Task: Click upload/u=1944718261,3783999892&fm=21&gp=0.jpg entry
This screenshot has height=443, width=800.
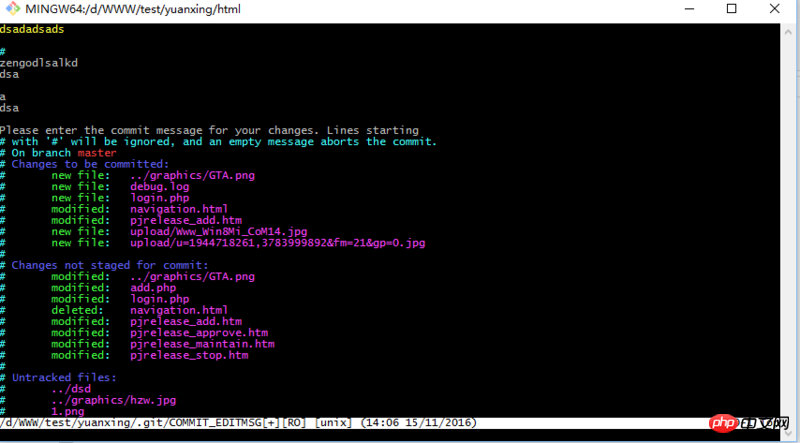Action: coord(278,243)
